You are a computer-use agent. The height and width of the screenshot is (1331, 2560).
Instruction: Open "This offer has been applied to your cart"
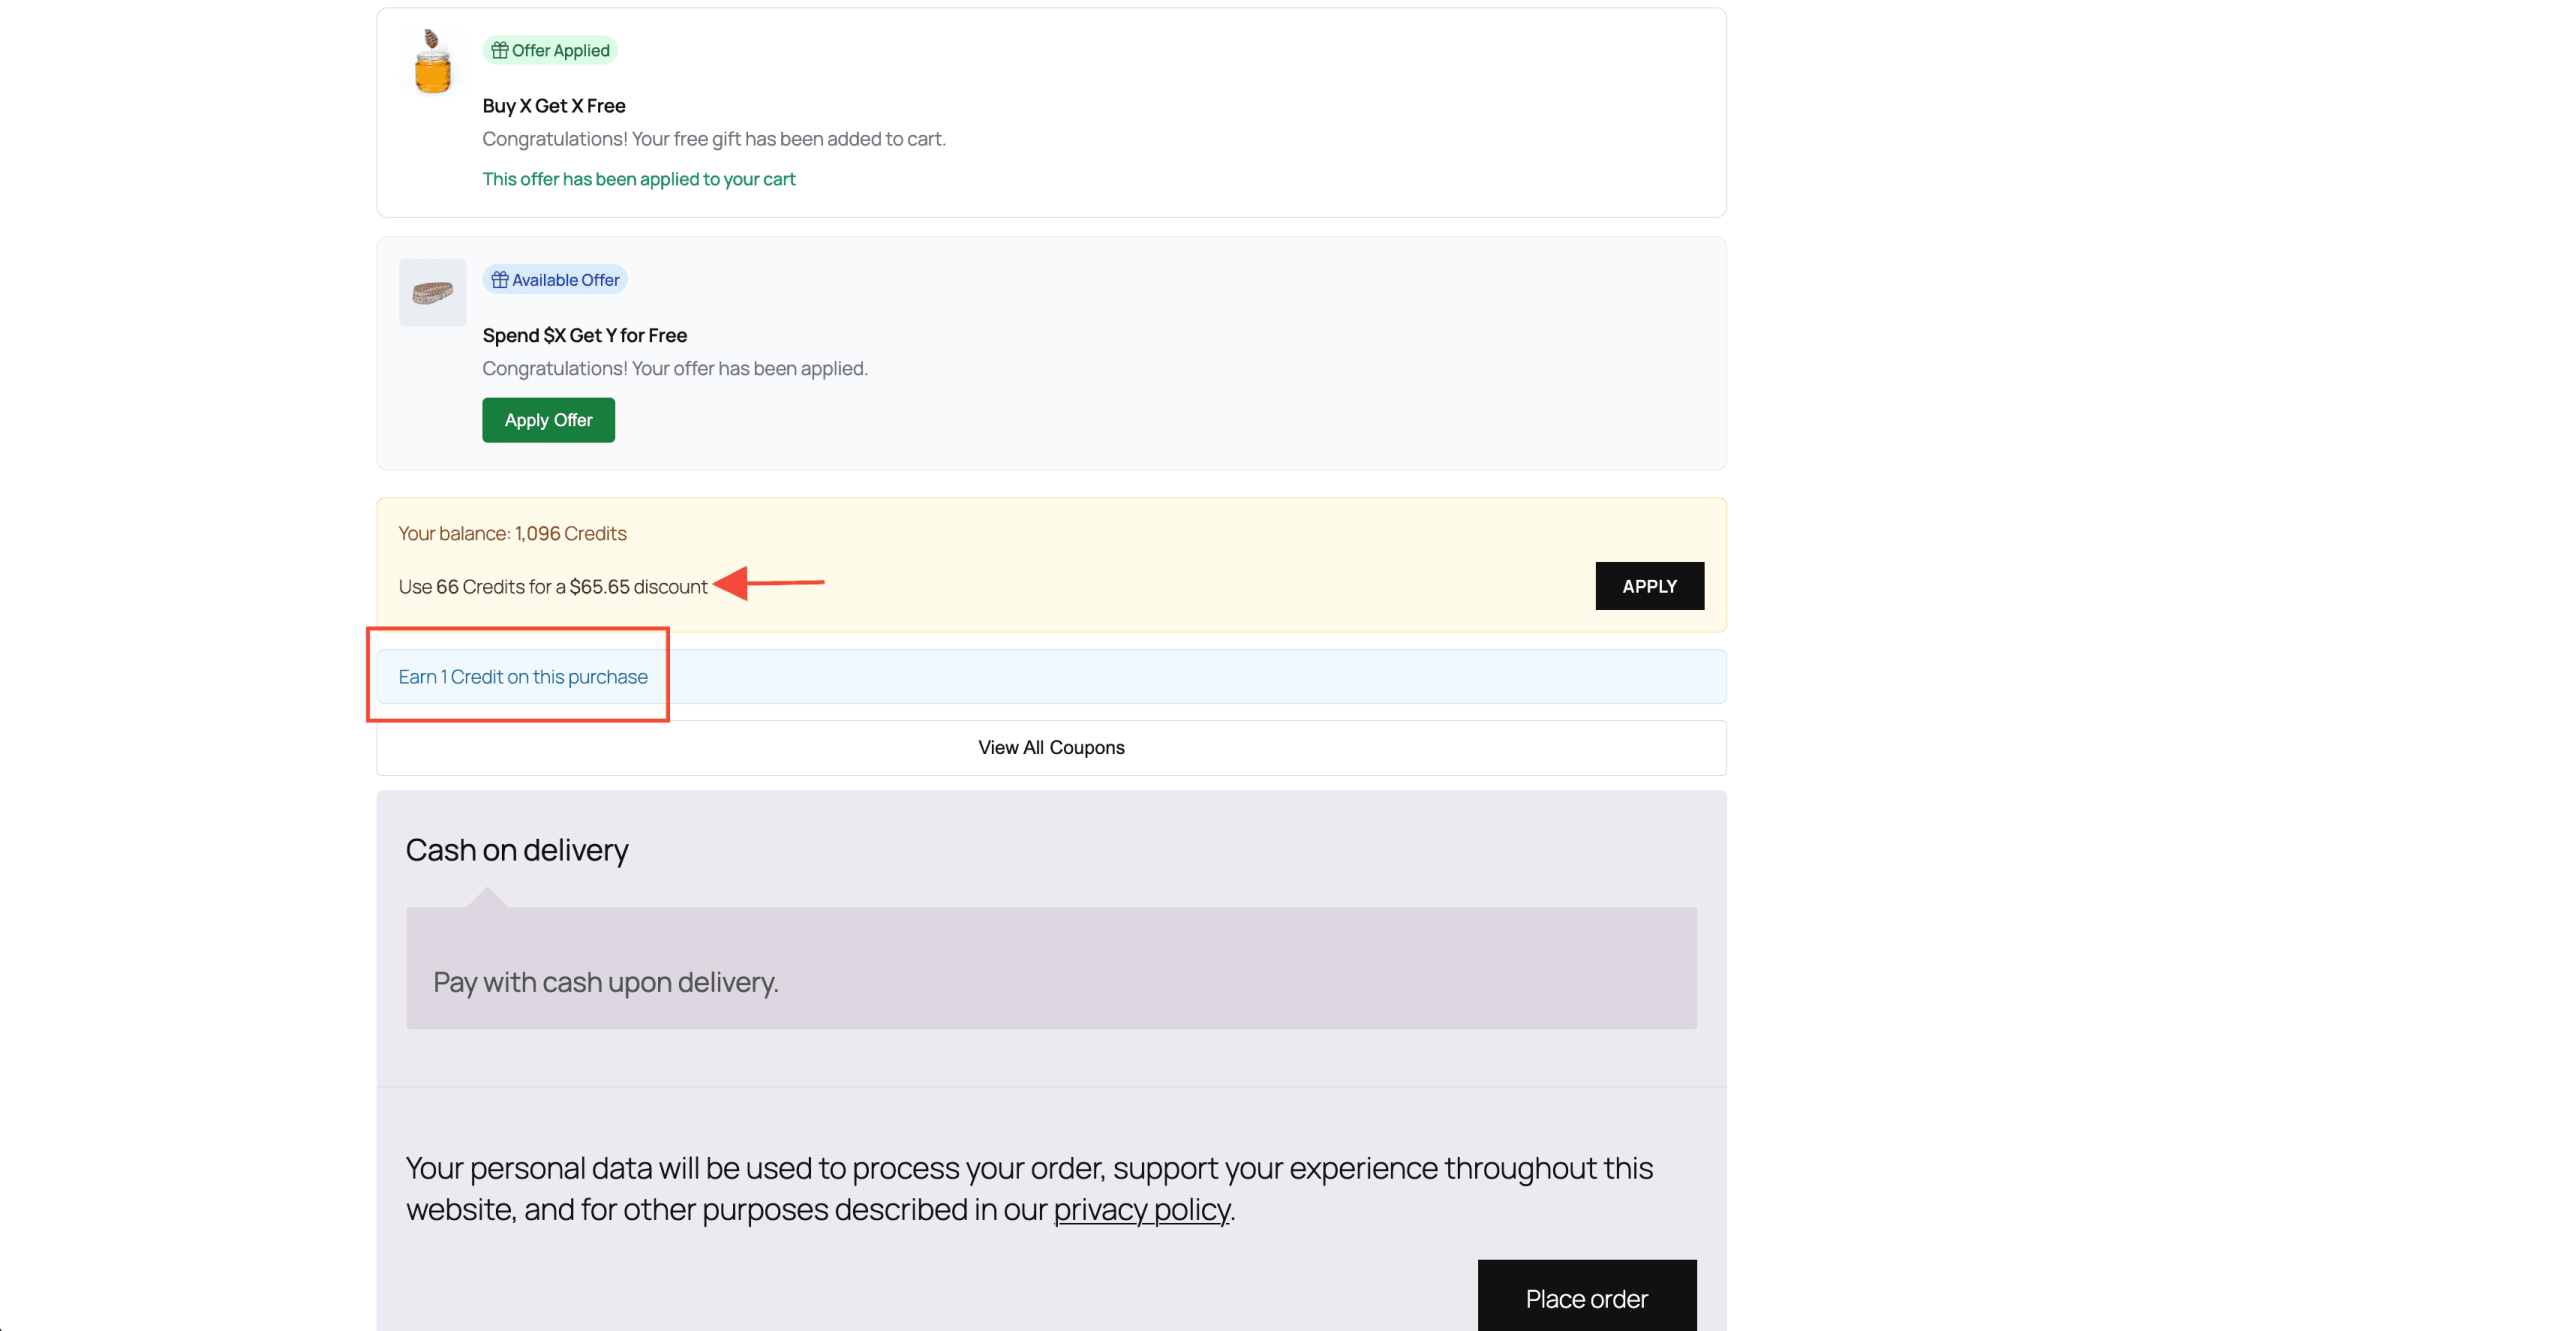tap(639, 179)
